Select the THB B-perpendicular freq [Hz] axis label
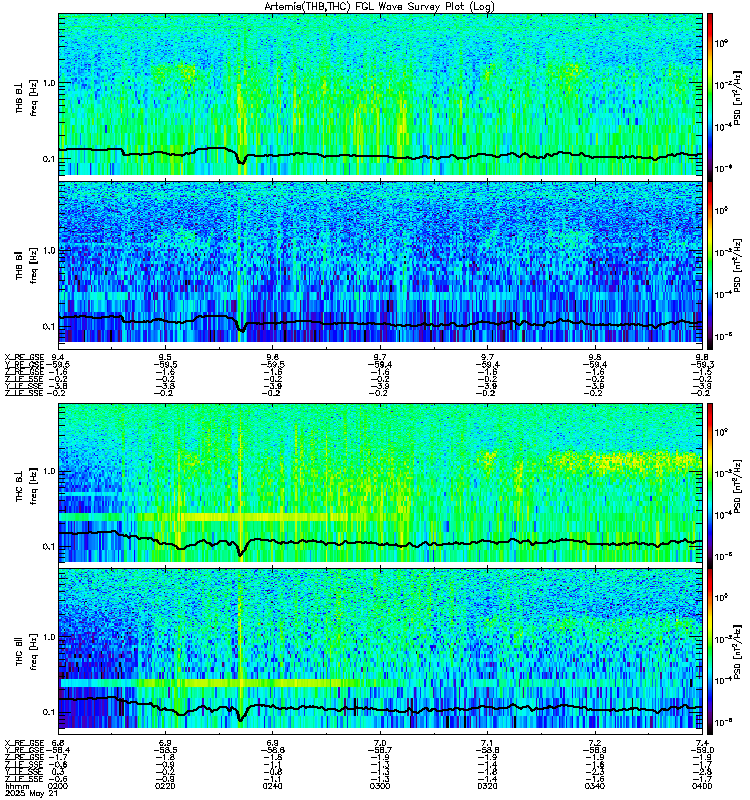This screenshot has width=750, height=800. (34, 98)
